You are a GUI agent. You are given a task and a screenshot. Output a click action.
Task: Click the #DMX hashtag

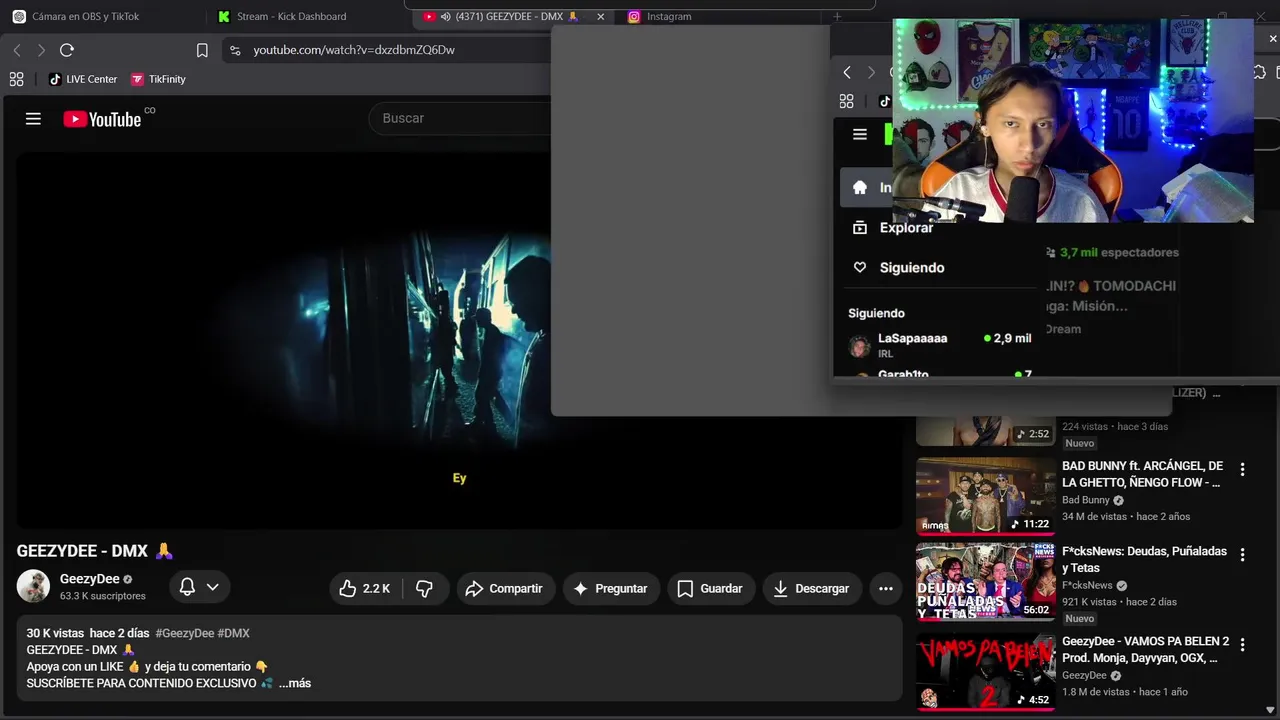(x=233, y=633)
